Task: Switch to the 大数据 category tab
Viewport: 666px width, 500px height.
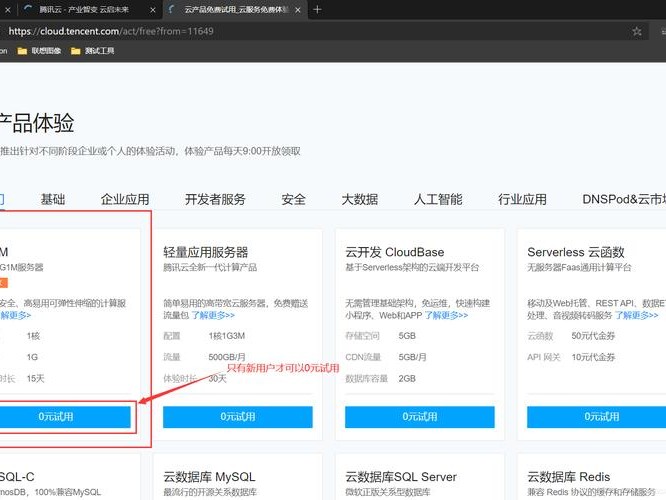Action: (360, 199)
